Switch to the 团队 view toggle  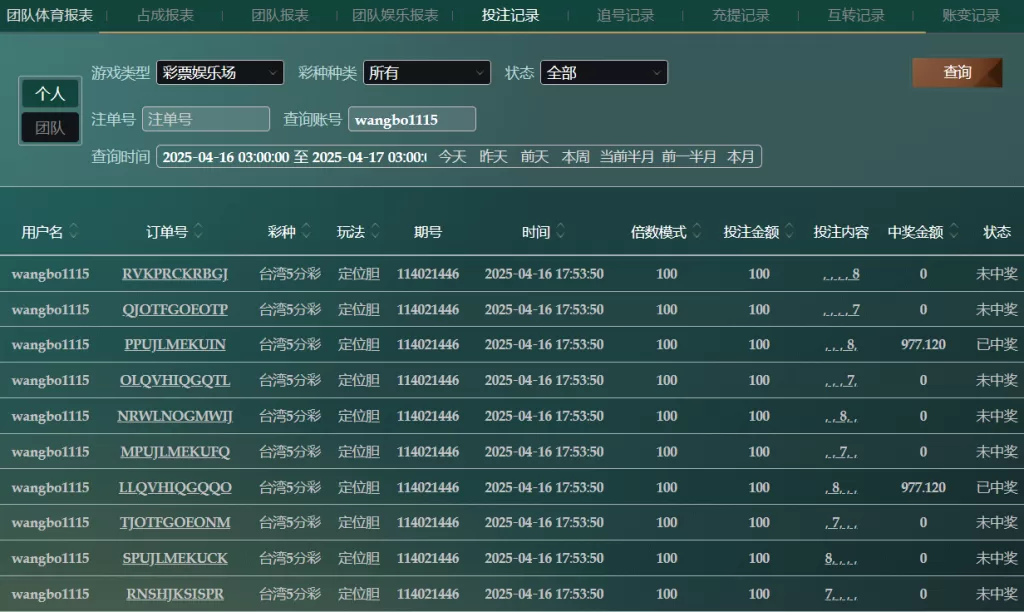tap(50, 128)
